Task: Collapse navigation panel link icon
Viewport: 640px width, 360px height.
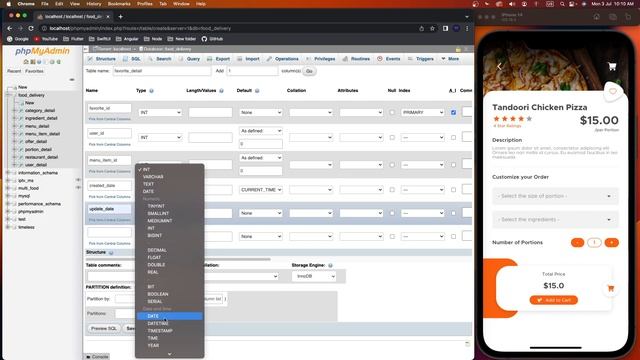Action: [x=72, y=80]
